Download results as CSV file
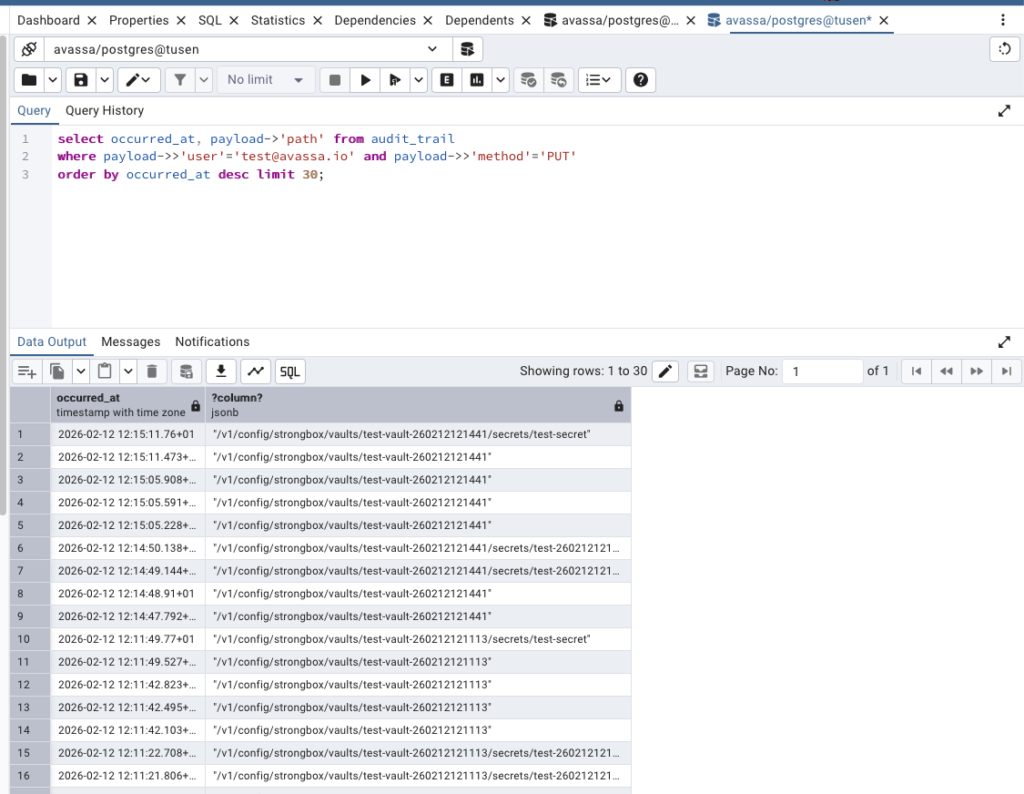1024x794 pixels. click(x=221, y=372)
